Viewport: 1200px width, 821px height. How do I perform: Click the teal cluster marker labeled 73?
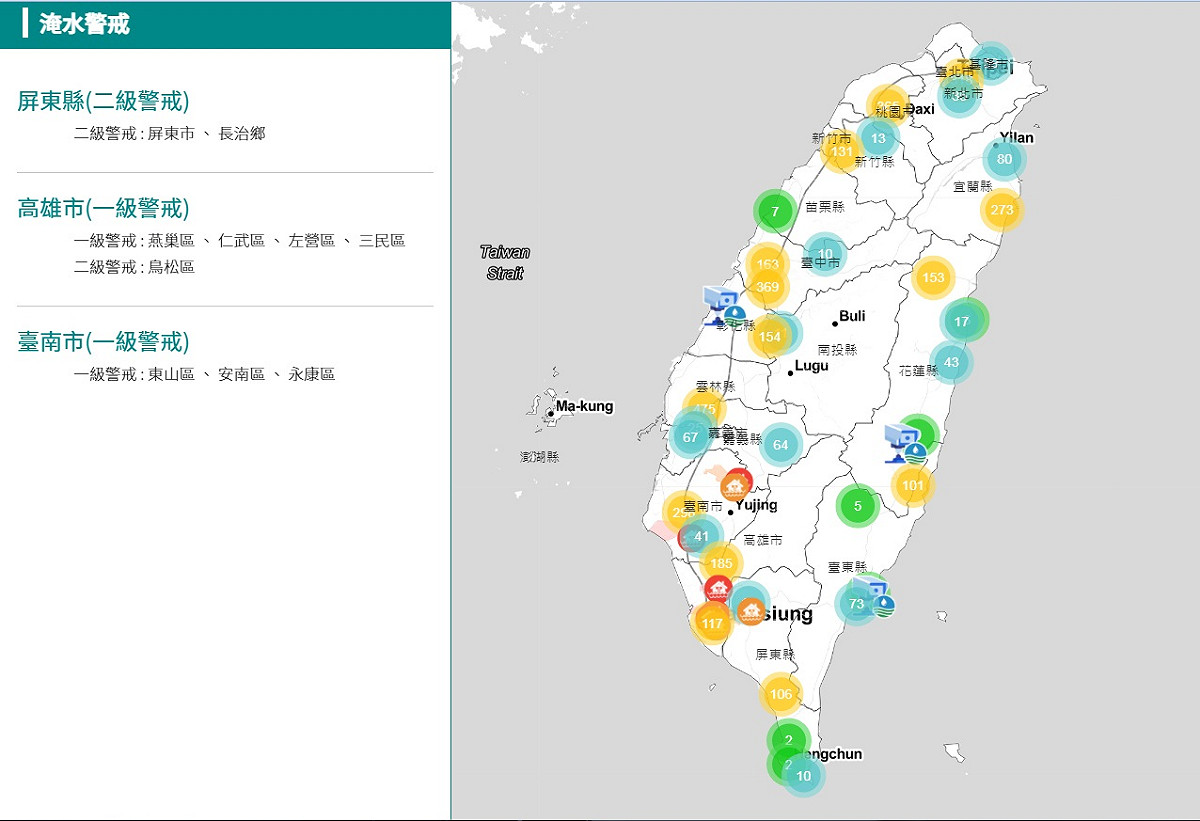point(856,603)
